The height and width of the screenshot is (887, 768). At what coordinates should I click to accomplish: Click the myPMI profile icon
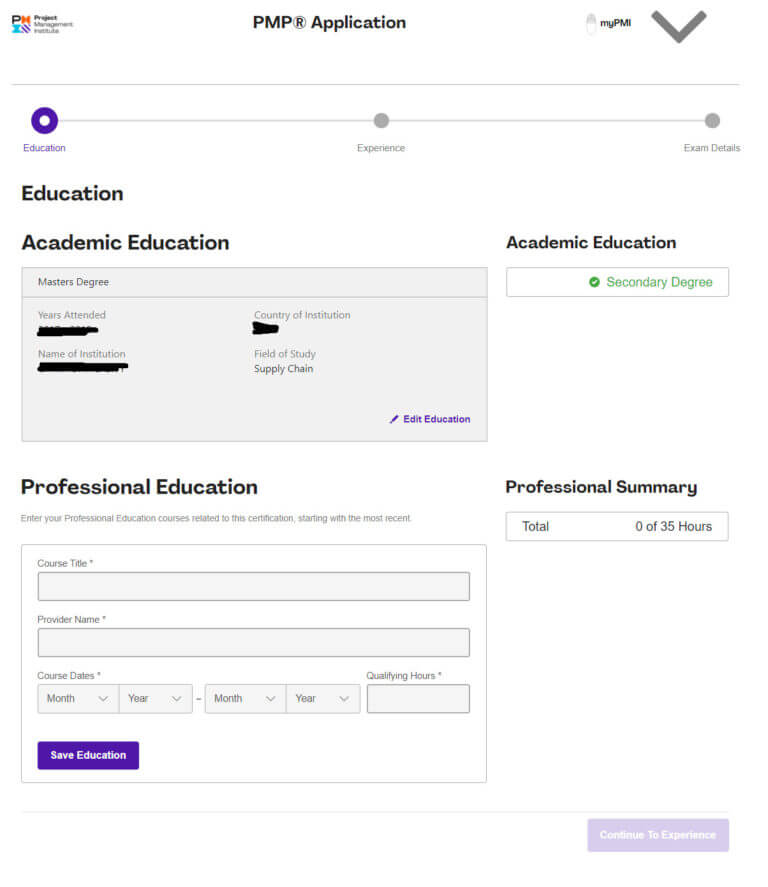(x=591, y=22)
